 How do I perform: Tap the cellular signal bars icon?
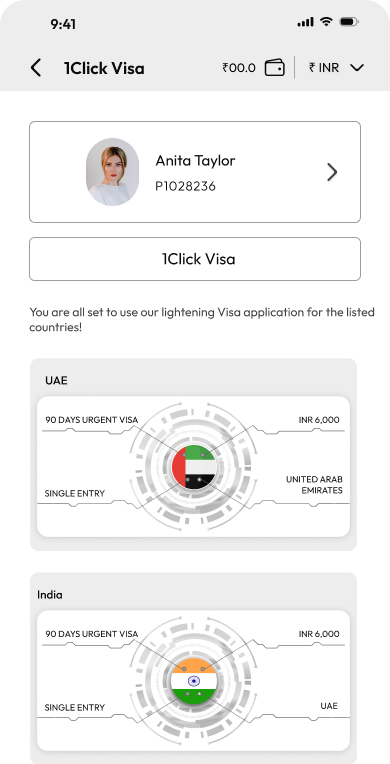coord(306,22)
